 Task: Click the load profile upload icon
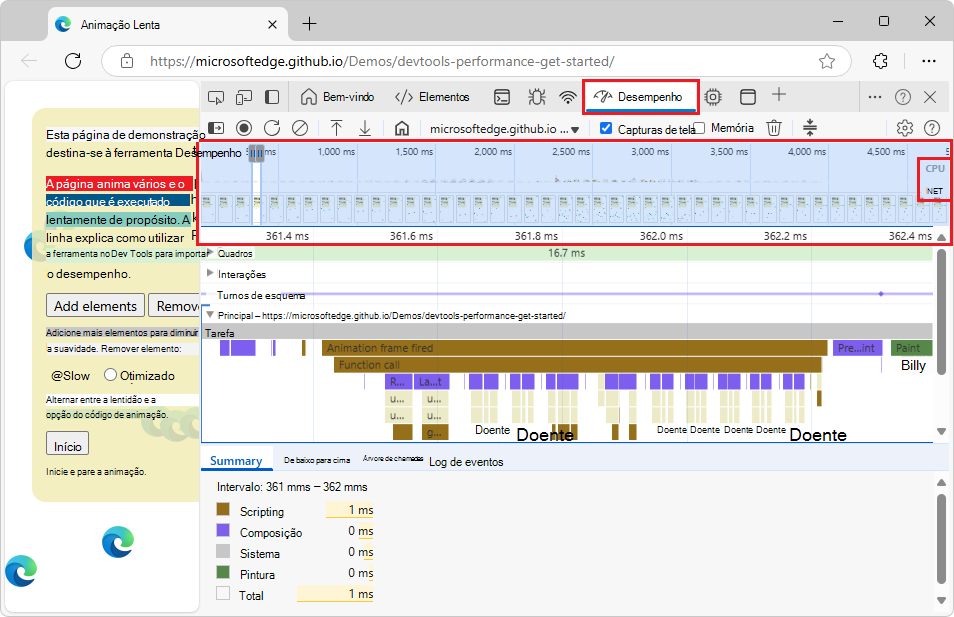point(337,128)
